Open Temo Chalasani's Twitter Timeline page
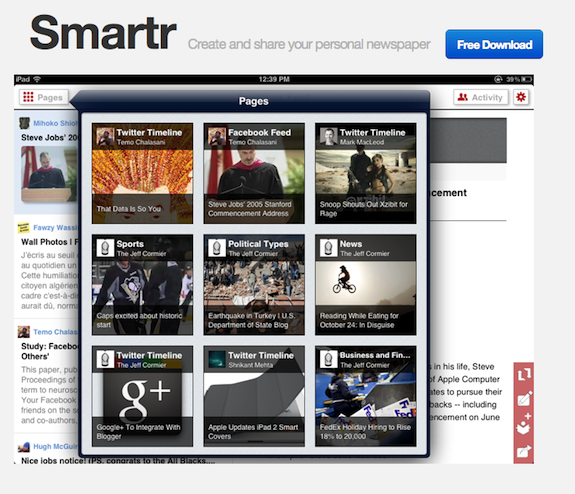575x494 pixels. pos(142,173)
